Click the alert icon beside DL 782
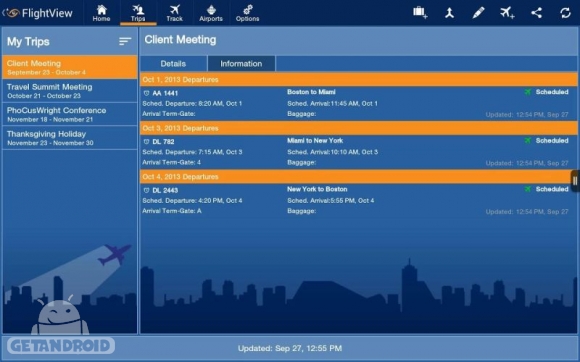The image size is (580, 362). (146, 142)
